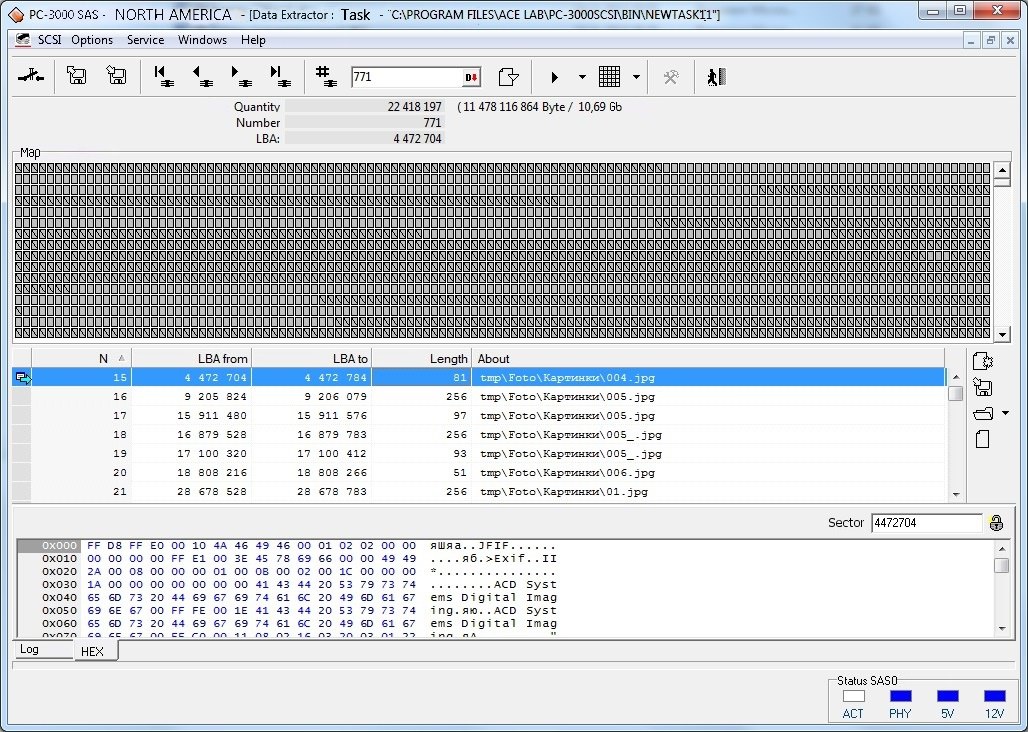Click the PC-3000 icon in menu bar

point(23,40)
